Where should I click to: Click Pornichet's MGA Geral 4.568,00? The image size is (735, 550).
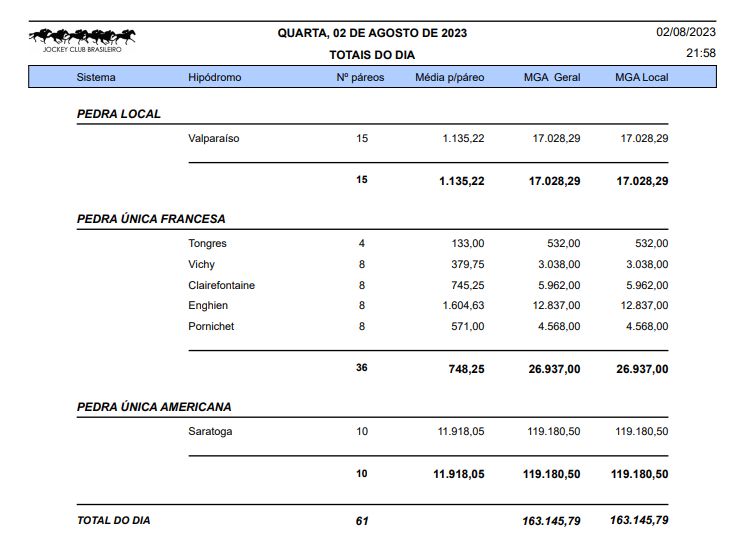click(x=559, y=326)
